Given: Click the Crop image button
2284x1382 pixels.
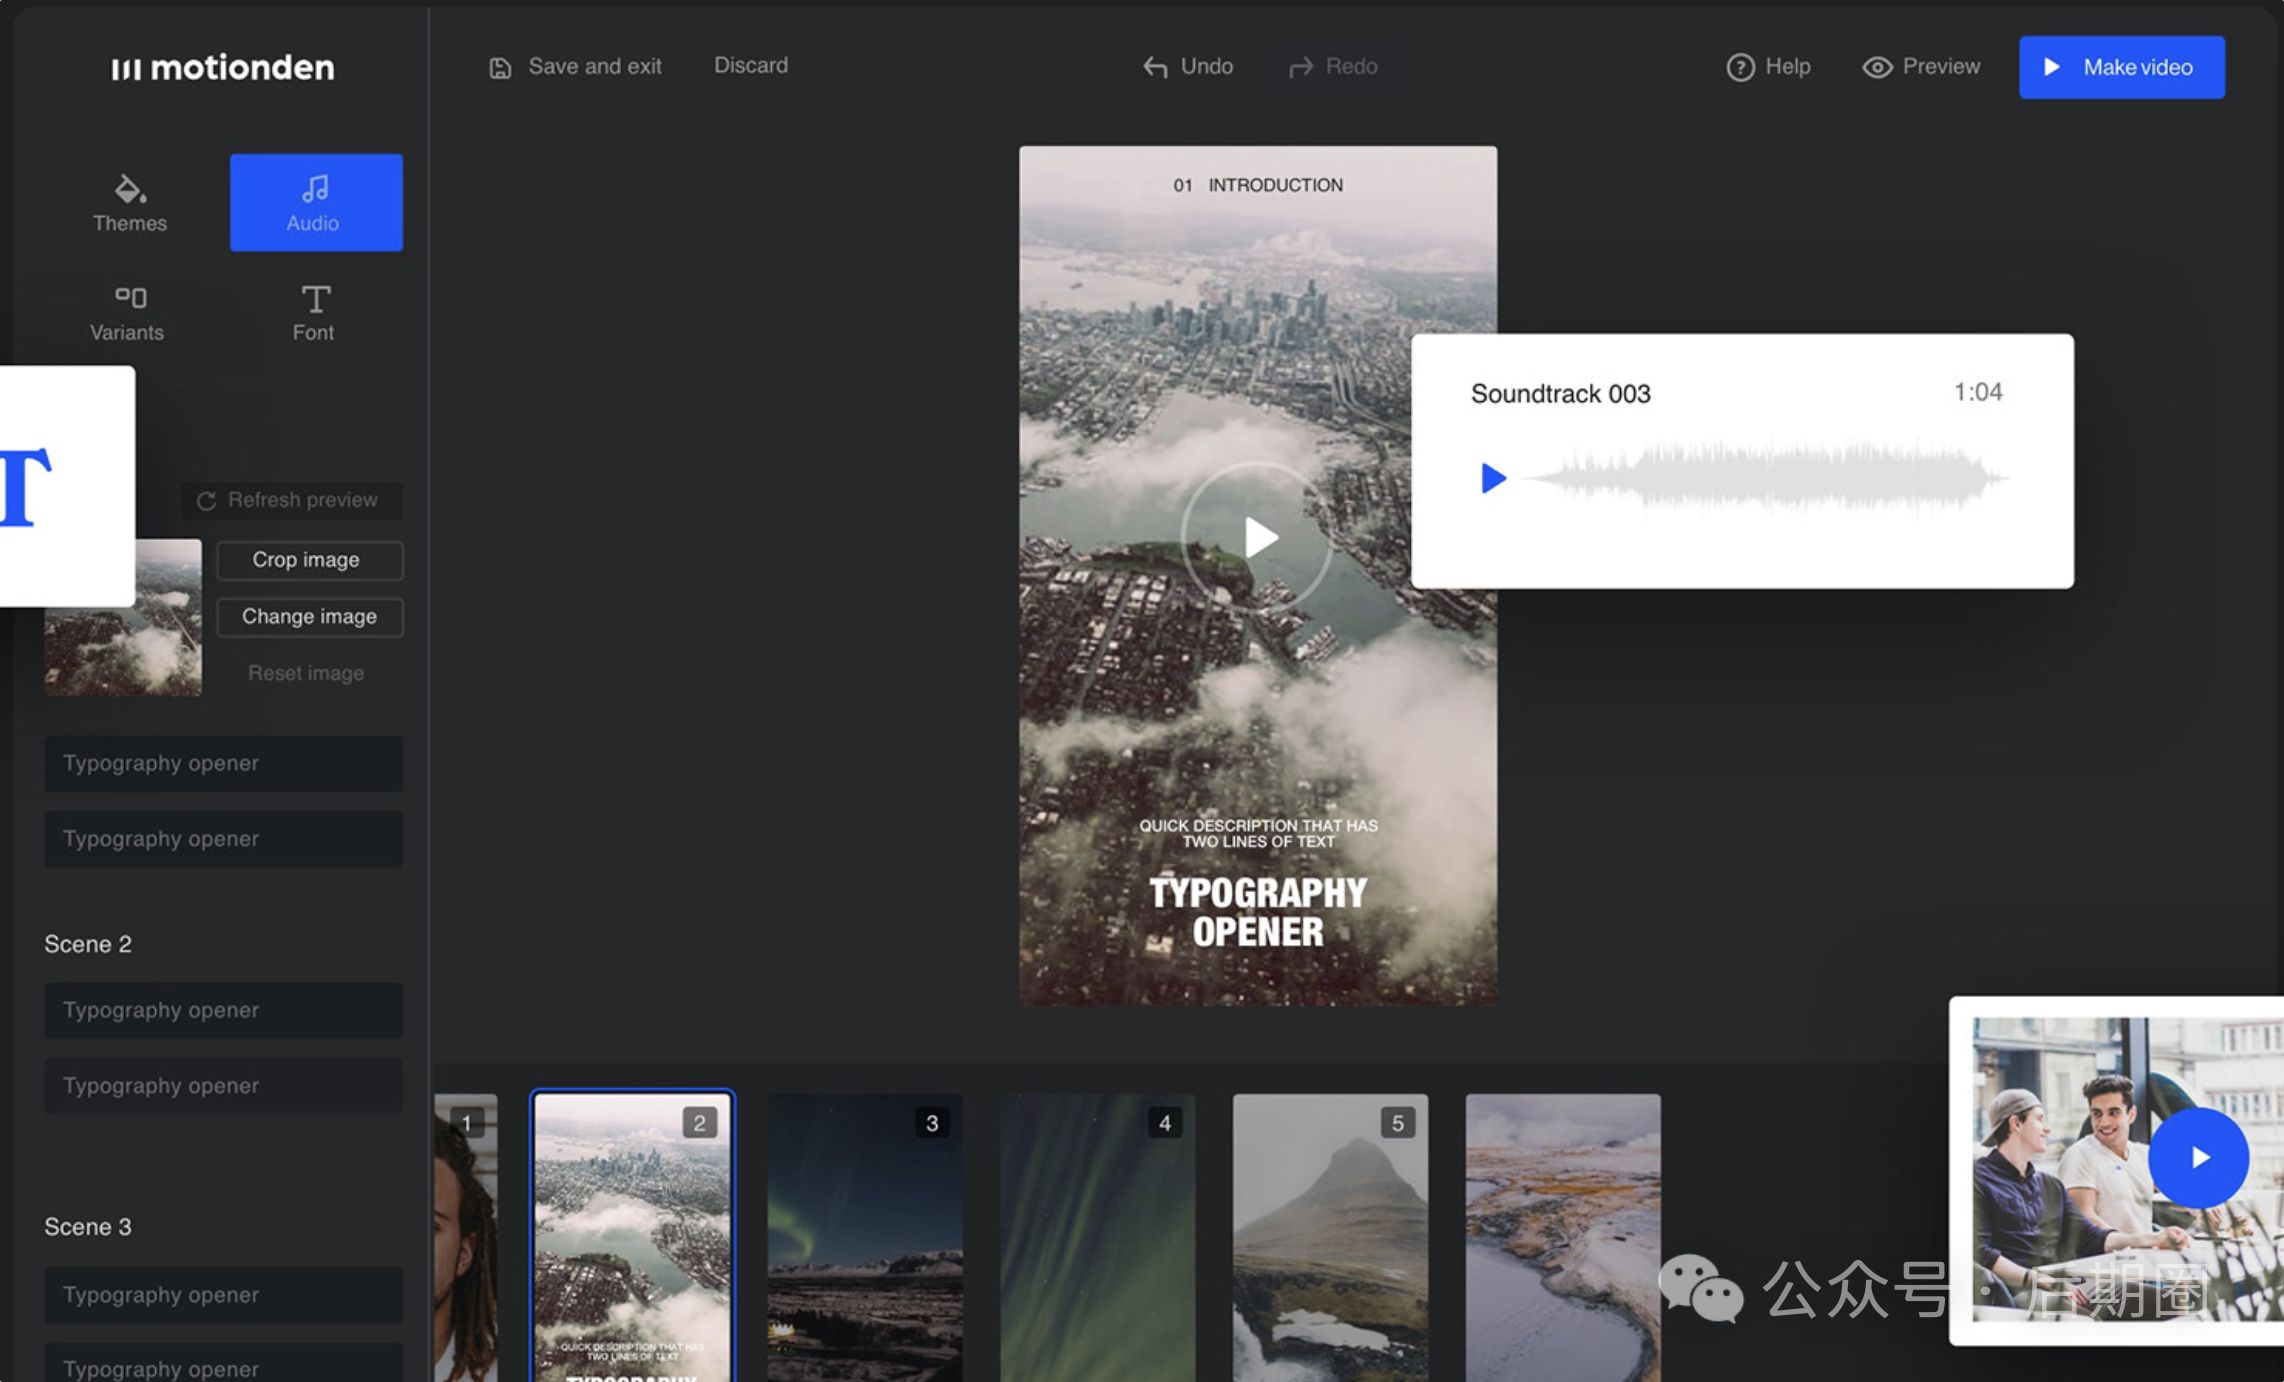Looking at the screenshot, I should 309,560.
